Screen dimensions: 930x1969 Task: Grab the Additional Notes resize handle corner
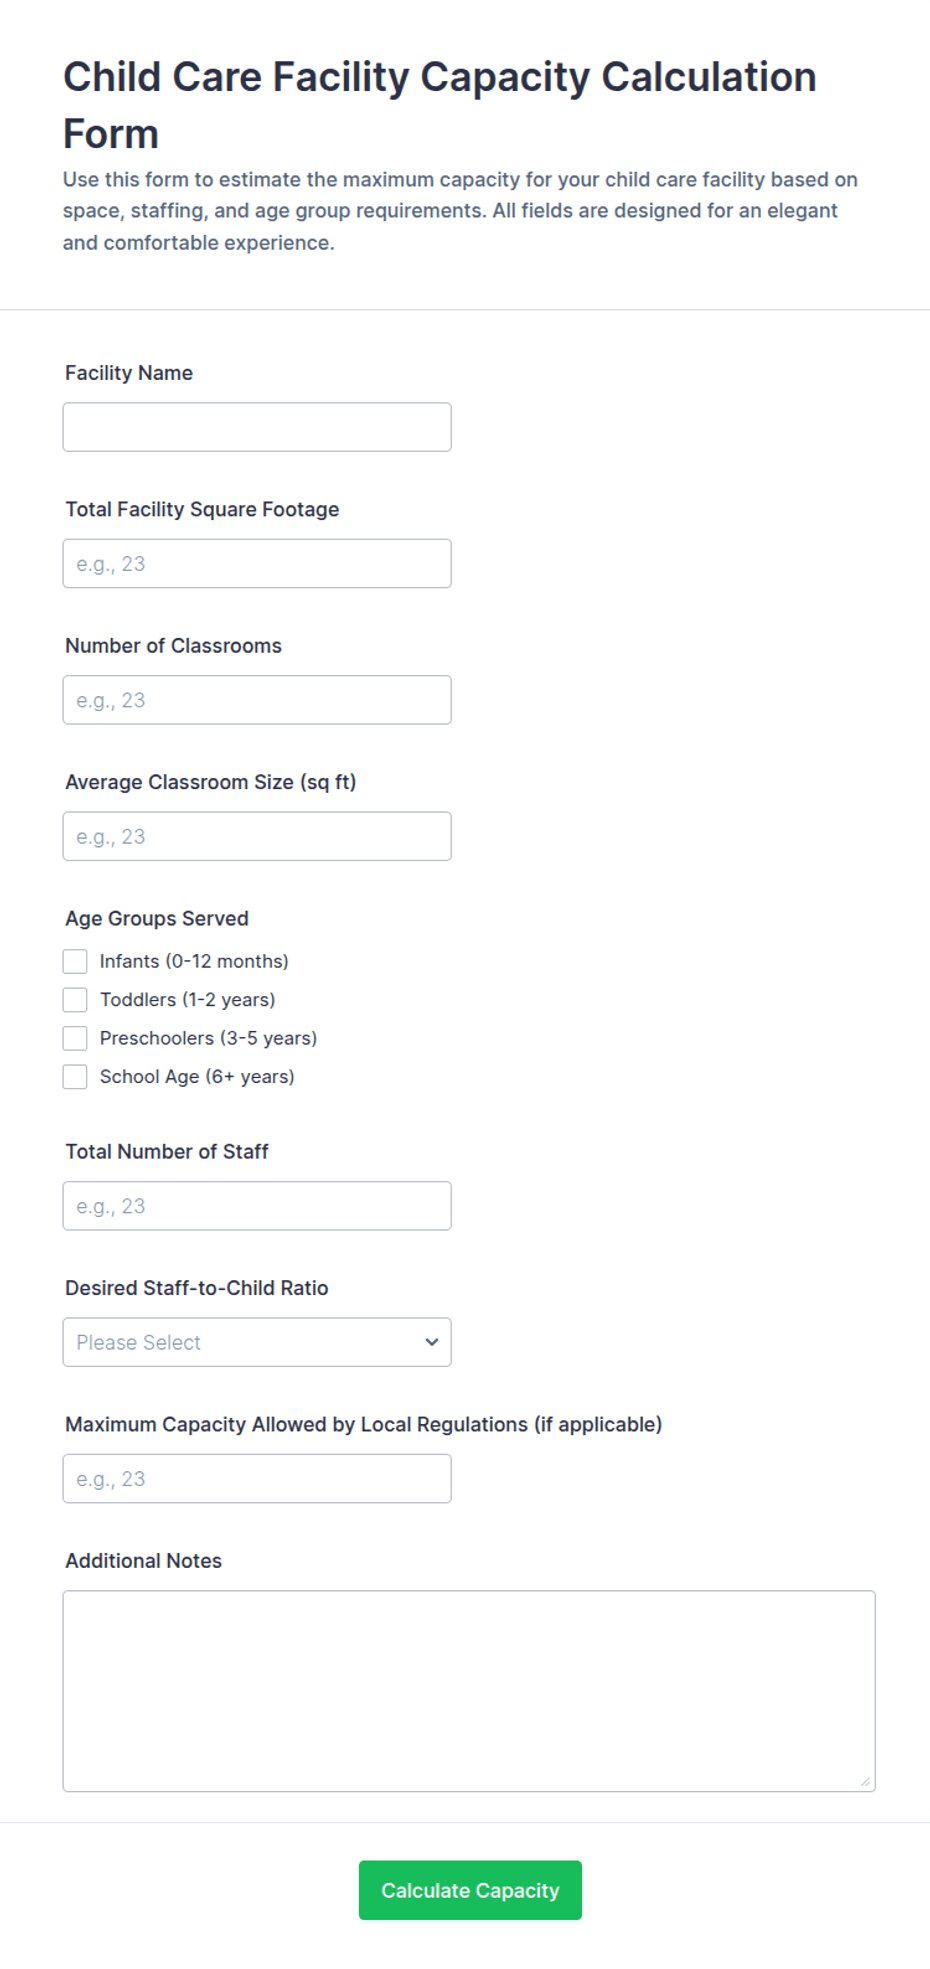(x=865, y=1781)
